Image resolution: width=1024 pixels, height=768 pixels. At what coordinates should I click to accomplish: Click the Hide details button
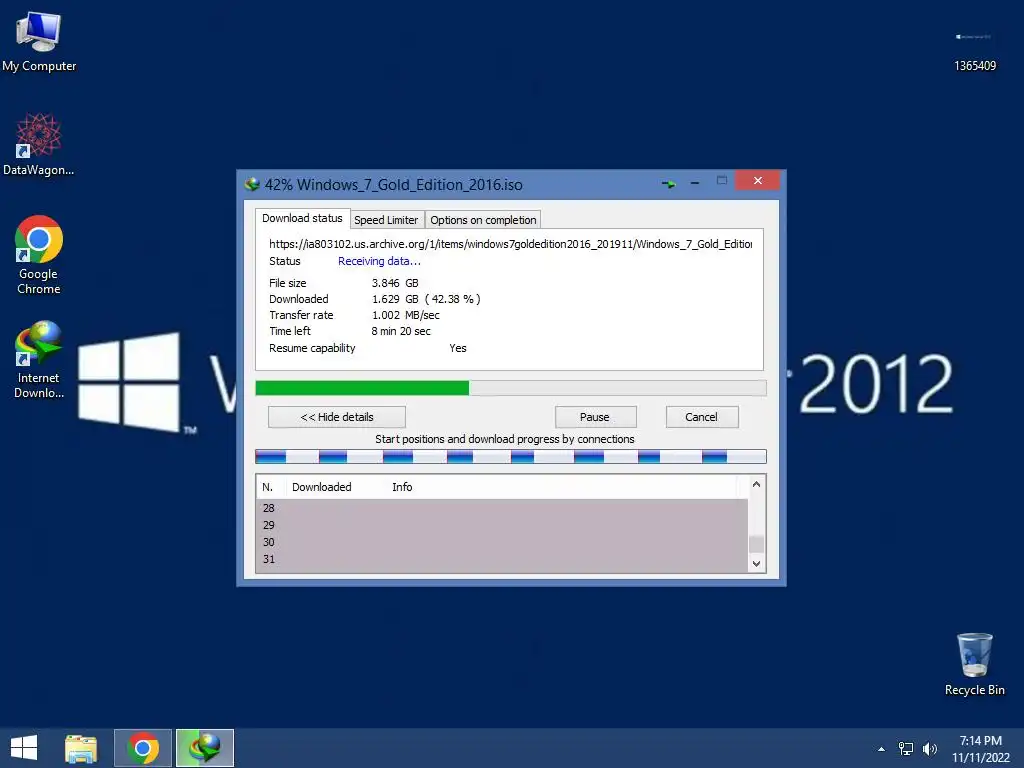point(337,417)
